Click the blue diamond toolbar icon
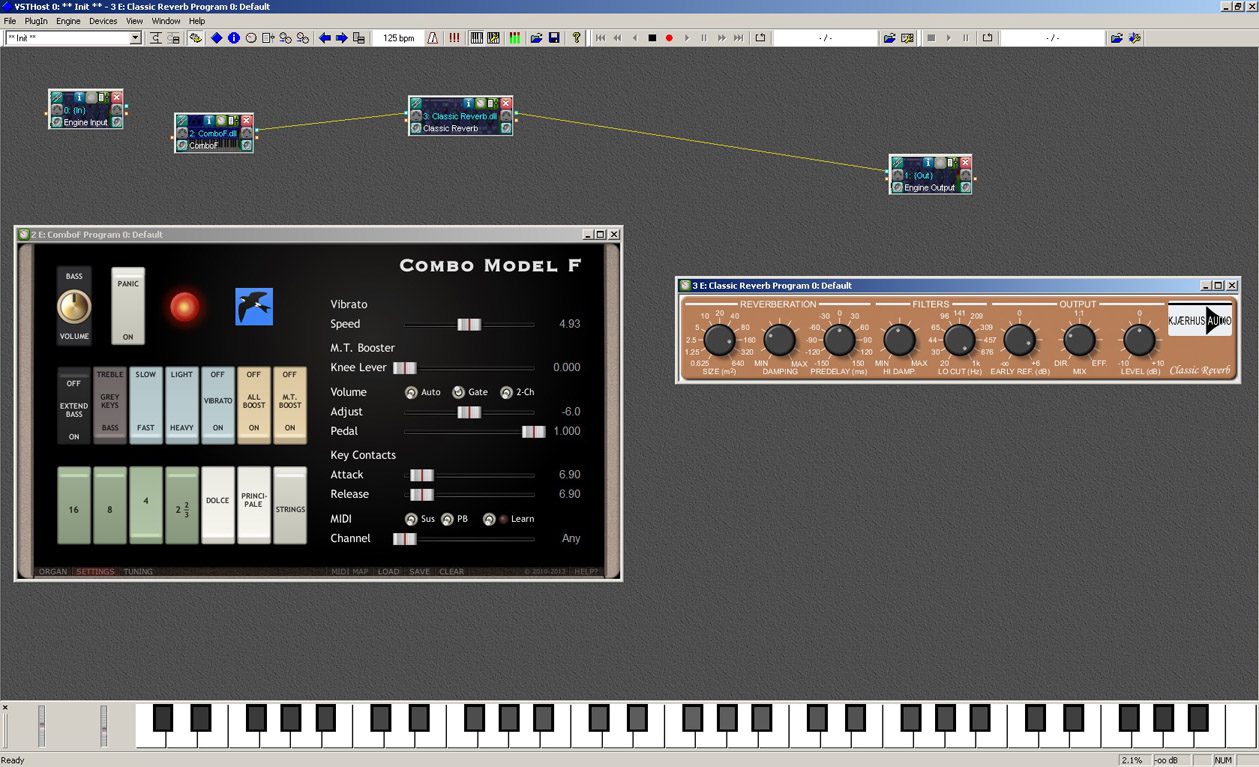The image size is (1259, 767). click(x=217, y=38)
